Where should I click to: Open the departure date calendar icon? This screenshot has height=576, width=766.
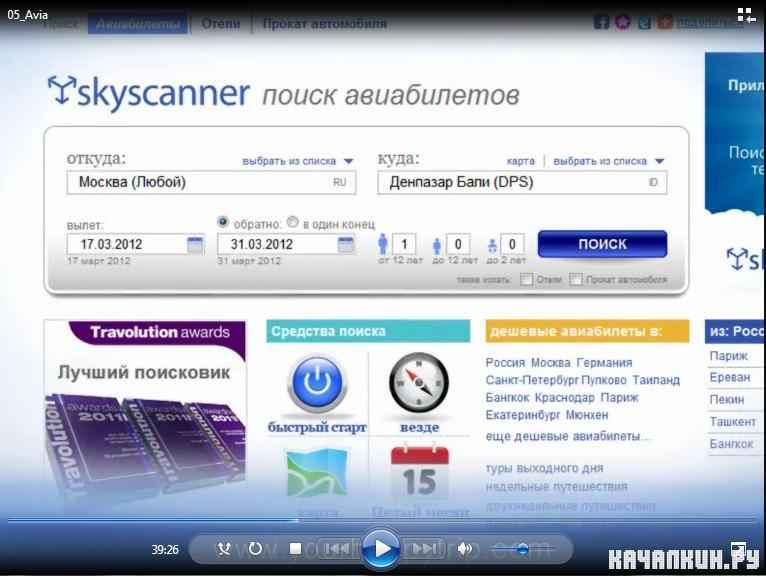pos(195,244)
